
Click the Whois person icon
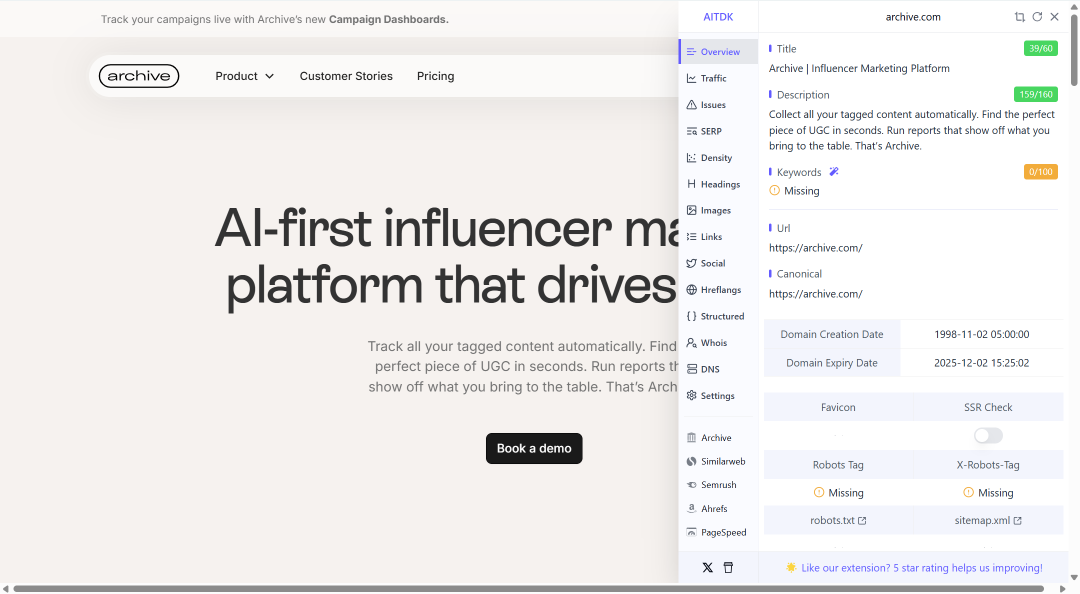[x=692, y=342]
